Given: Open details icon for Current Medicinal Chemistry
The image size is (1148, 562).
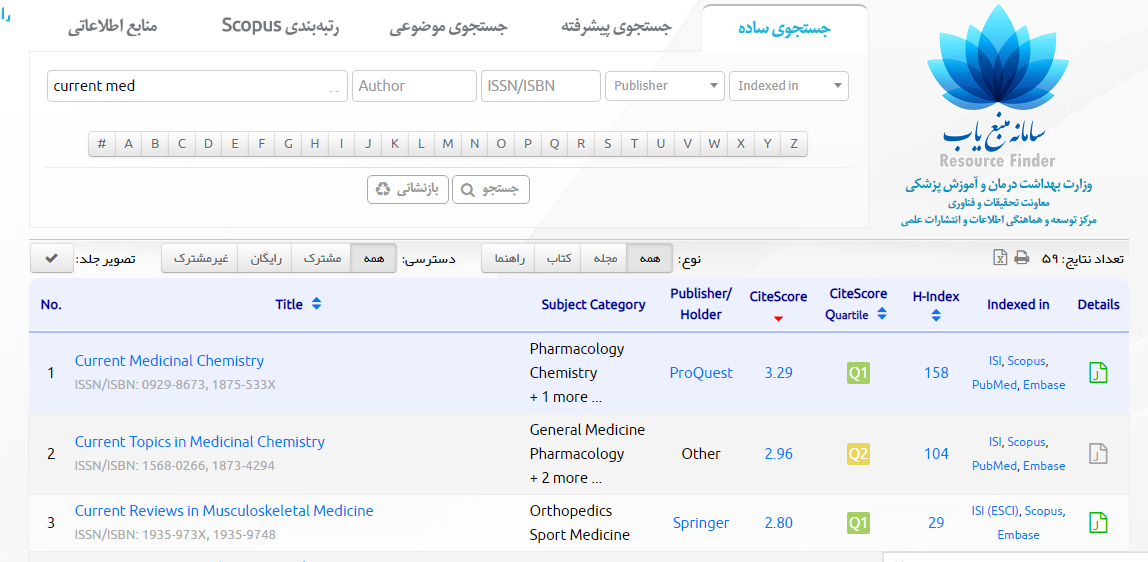Looking at the screenshot, I should tap(1097, 372).
